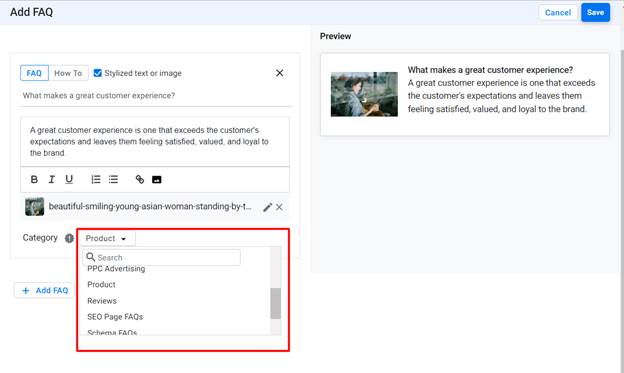Viewport: 624px width, 373px height.
Task: Select Schema FAQs category option
Action: tap(112, 332)
